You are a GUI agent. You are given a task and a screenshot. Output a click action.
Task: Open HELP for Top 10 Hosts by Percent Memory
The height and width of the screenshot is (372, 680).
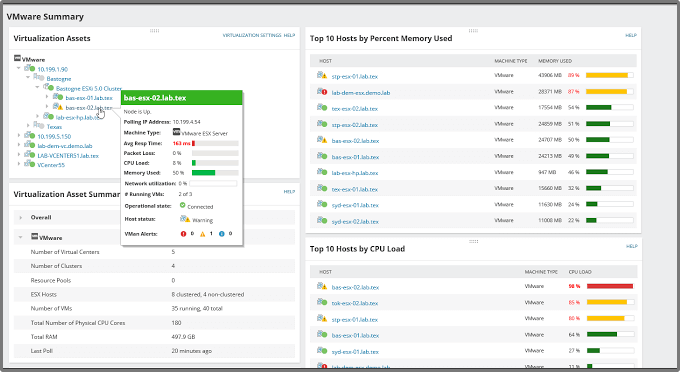[631, 35]
